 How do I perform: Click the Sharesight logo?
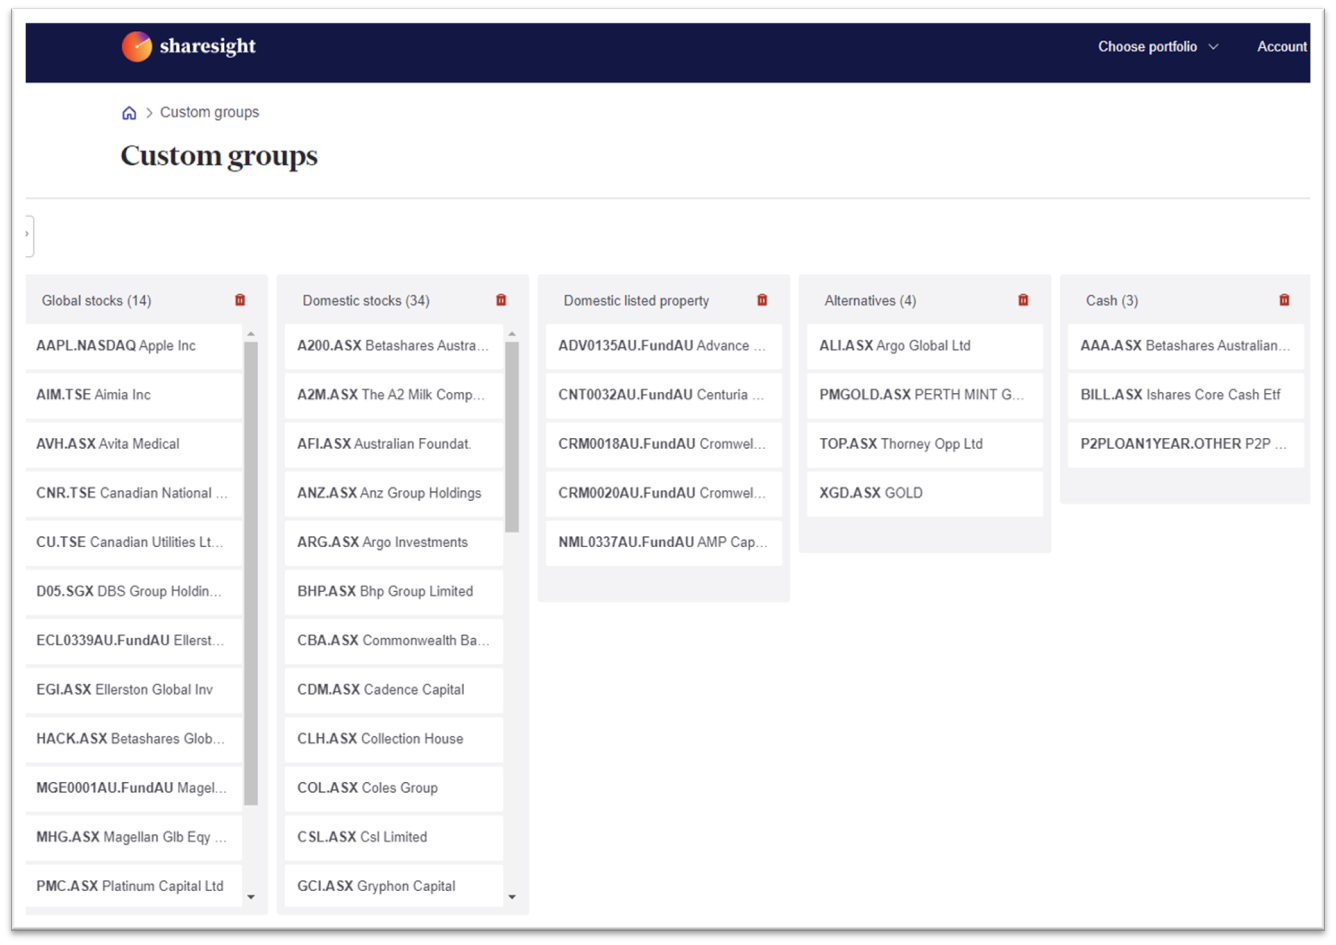[189, 46]
